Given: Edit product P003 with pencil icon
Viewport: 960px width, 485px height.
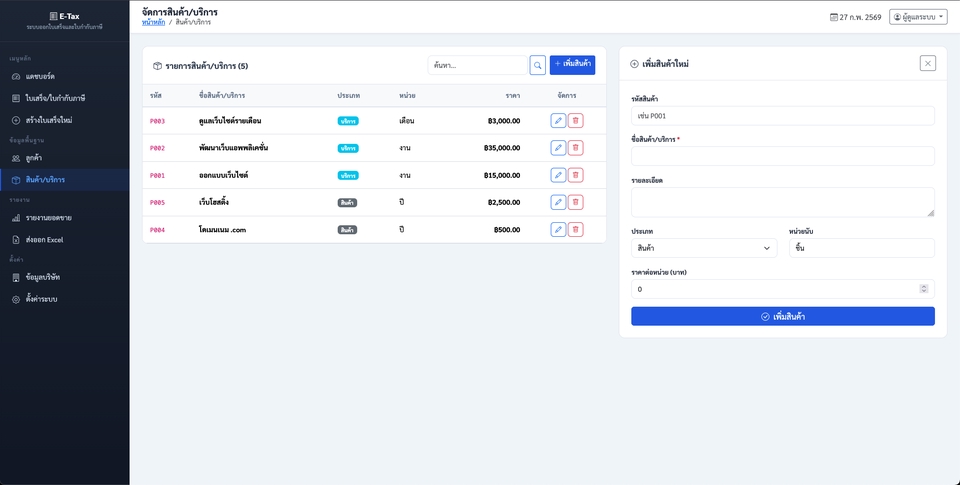Looking at the screenshot, I should [x=558, y=120].
